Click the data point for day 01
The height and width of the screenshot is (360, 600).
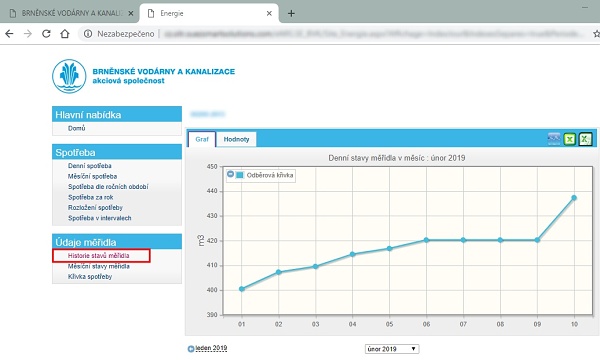241,289
